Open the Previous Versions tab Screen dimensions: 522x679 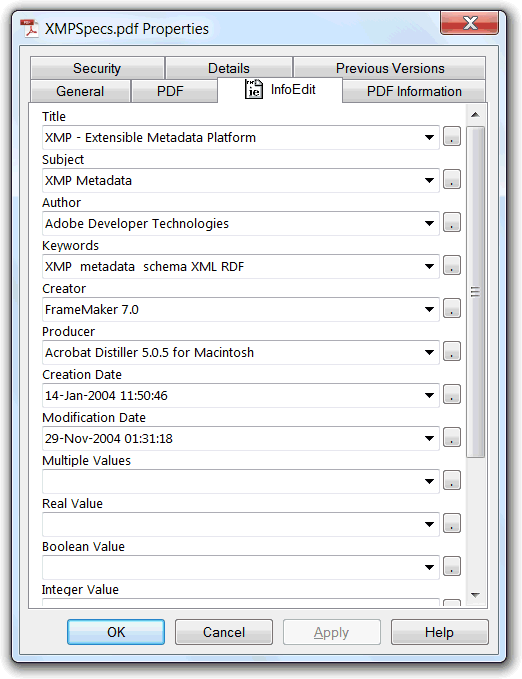click(x=389, y=68)
